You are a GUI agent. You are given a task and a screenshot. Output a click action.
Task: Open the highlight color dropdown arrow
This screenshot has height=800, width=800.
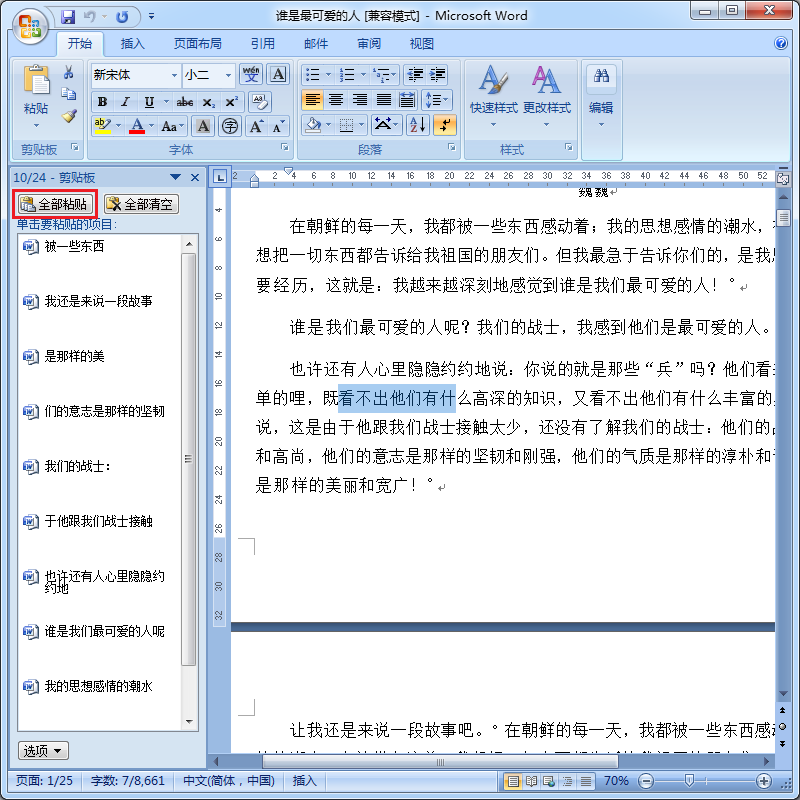tap(118, 125)
